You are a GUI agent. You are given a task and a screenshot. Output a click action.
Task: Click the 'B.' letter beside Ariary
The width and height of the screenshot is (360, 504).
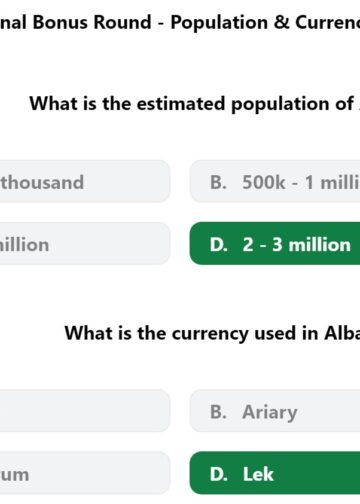point(218,412)
